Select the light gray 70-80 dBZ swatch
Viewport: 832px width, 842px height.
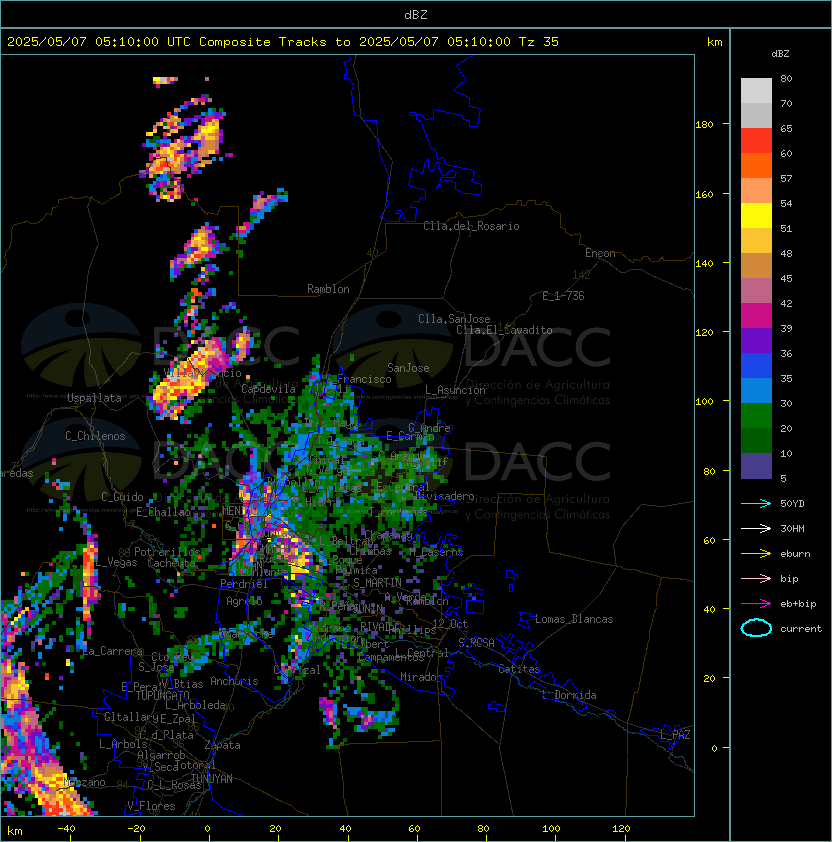click(x=756, y=91)
